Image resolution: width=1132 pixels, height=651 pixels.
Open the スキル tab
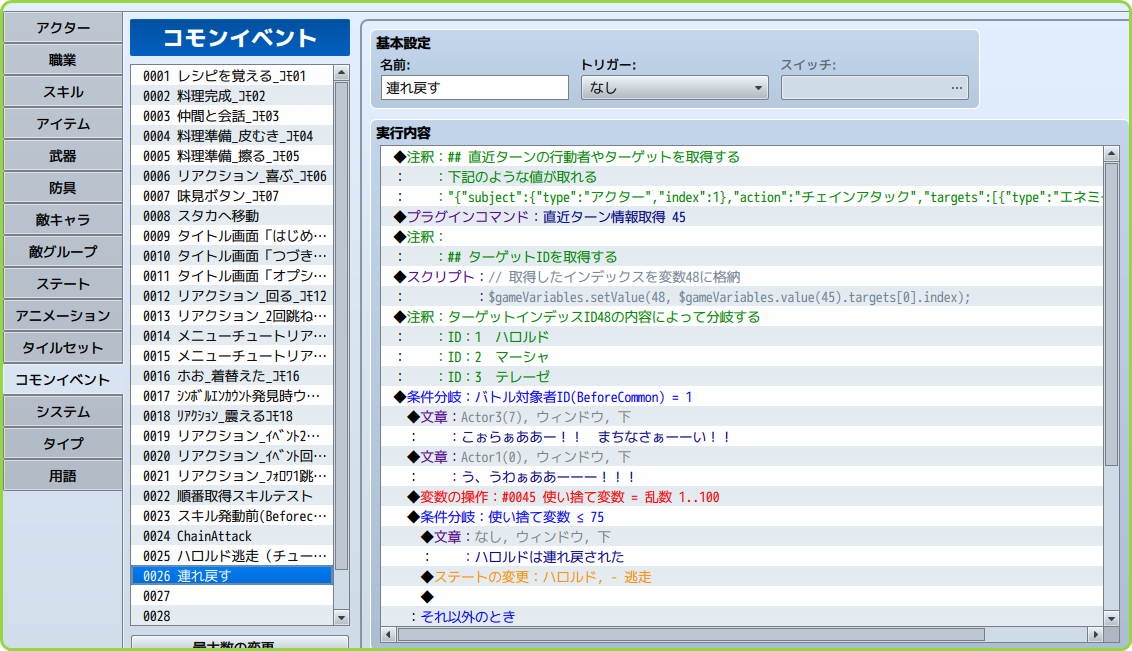click(63, 92)
